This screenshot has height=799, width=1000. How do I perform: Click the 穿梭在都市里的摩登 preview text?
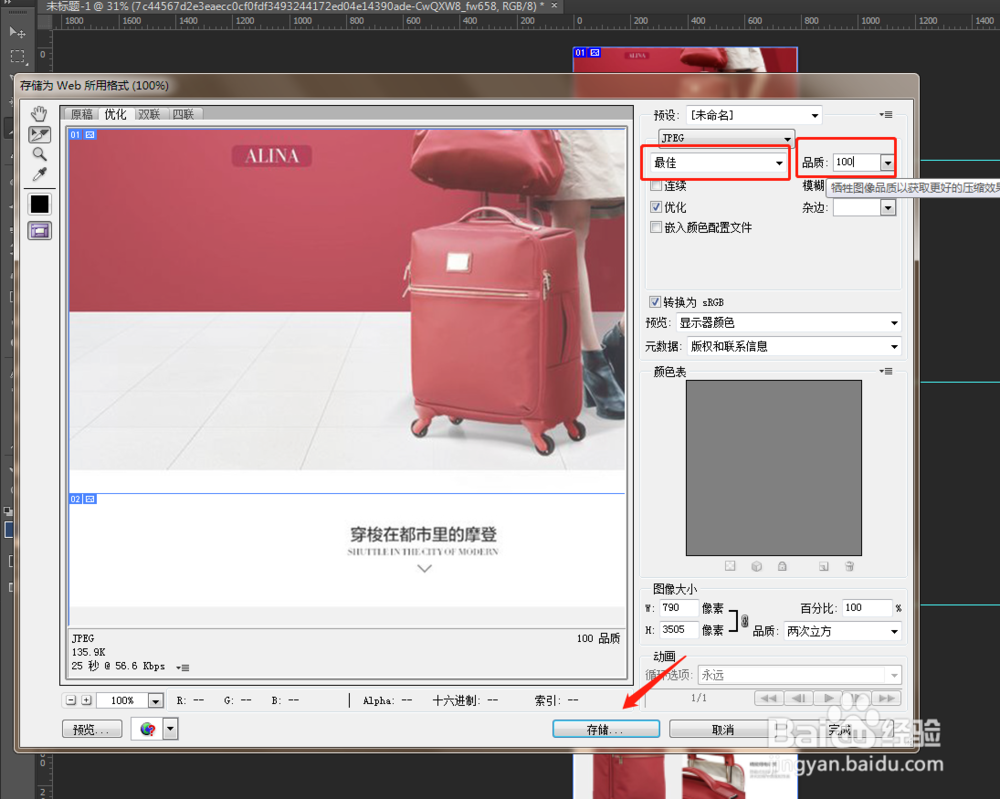click(x=423, y=534)
